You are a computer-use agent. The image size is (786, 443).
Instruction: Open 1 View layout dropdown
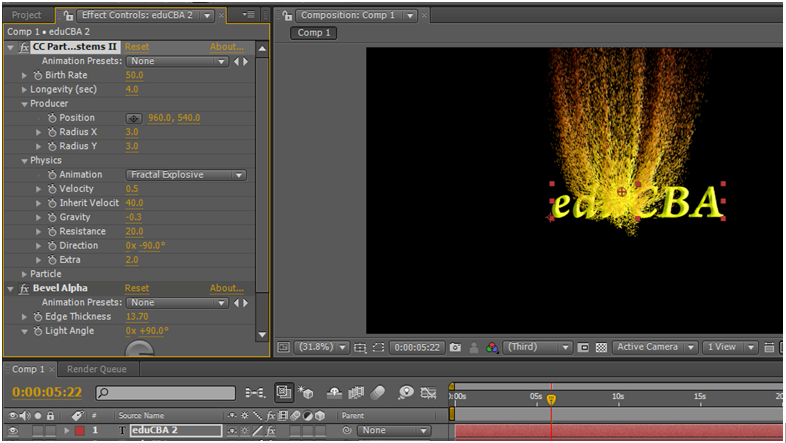730,347
